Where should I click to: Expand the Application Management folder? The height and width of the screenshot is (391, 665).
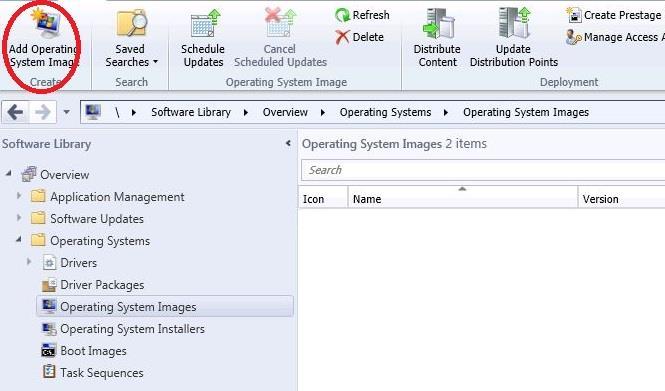click(19, 196)
